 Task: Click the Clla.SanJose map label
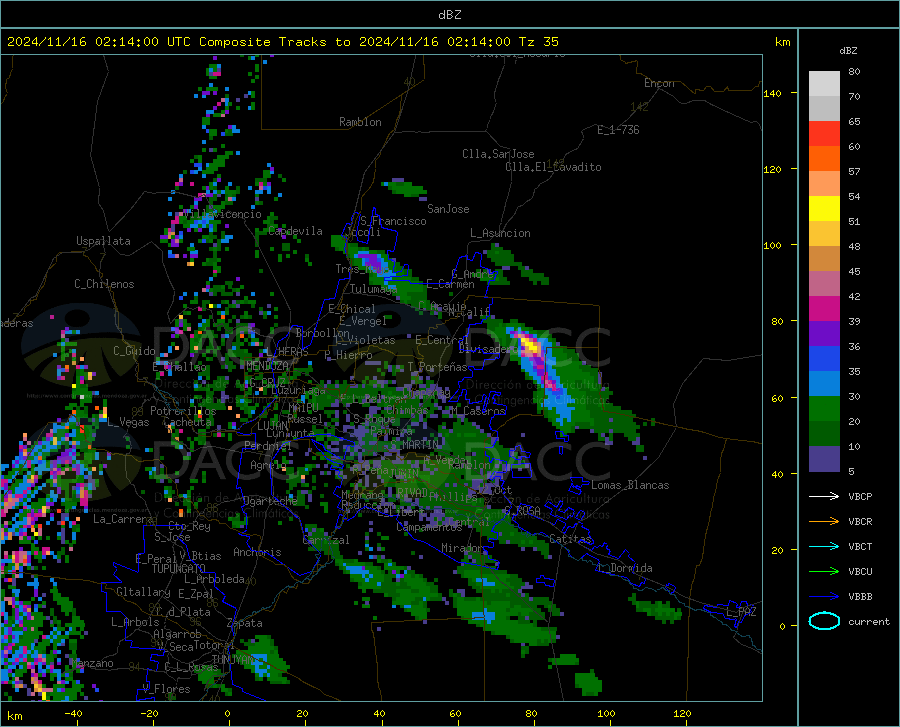coord(498,154)
